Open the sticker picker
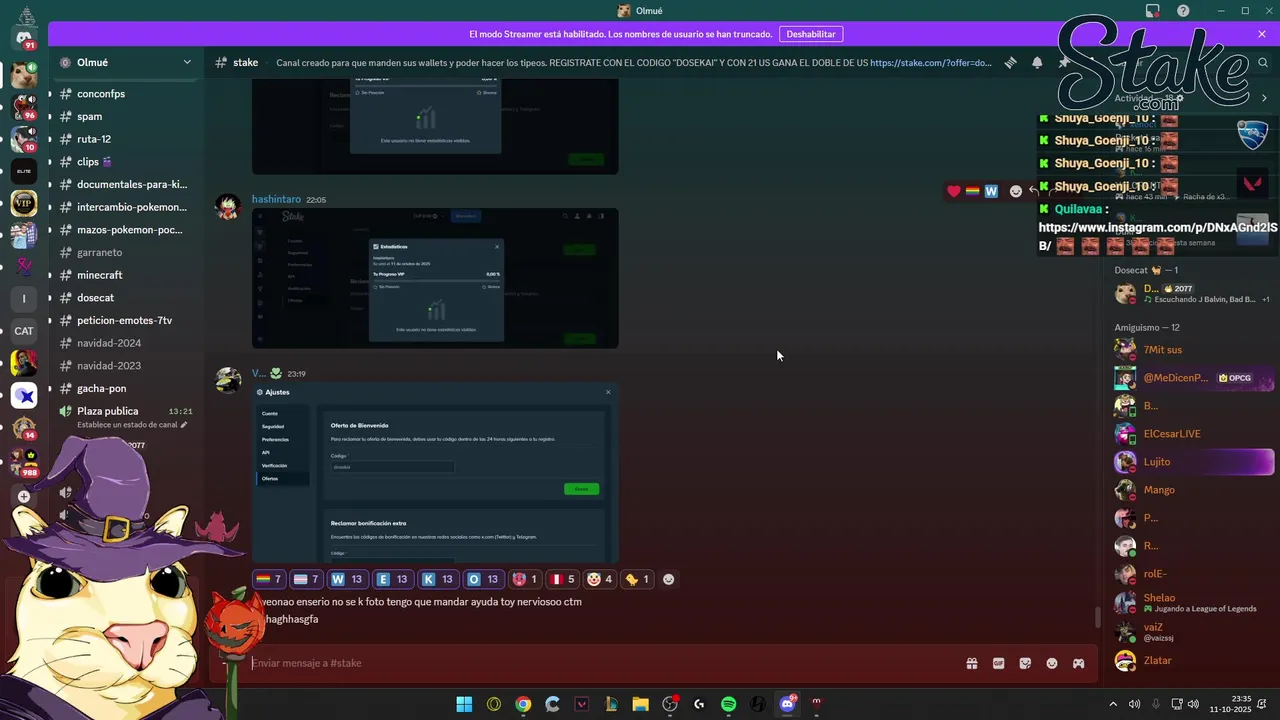Image resolution: width=1280 pixels, height=720 pixels. point(1025,663)
